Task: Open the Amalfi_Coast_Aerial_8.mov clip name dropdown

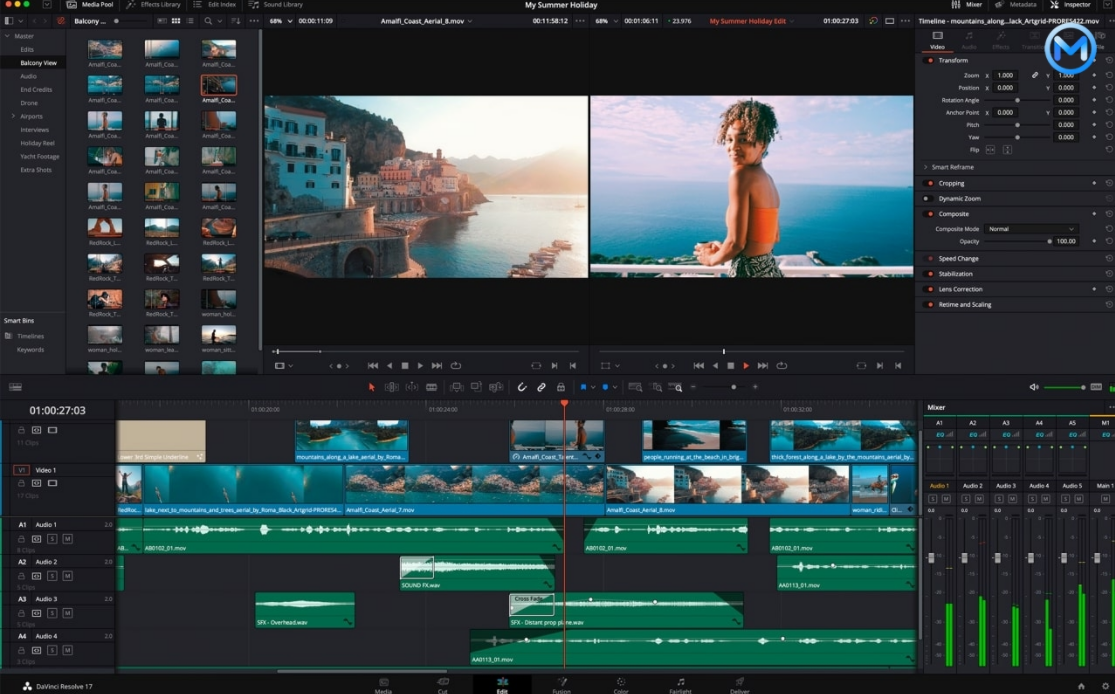Action: [470, 21]
